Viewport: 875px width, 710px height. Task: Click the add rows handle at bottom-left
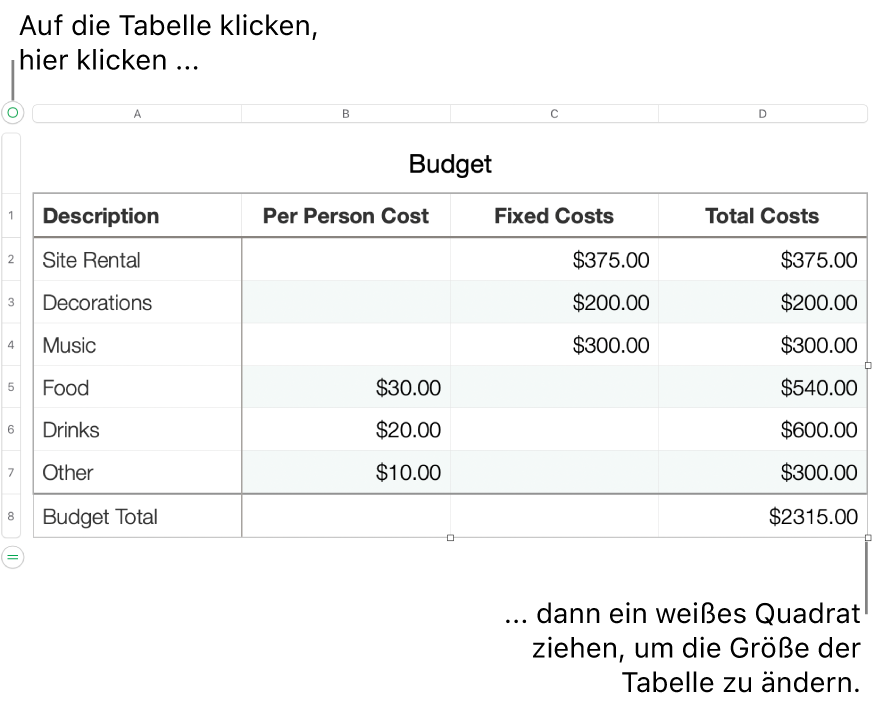pyautogui.click(x=12, y=557)
